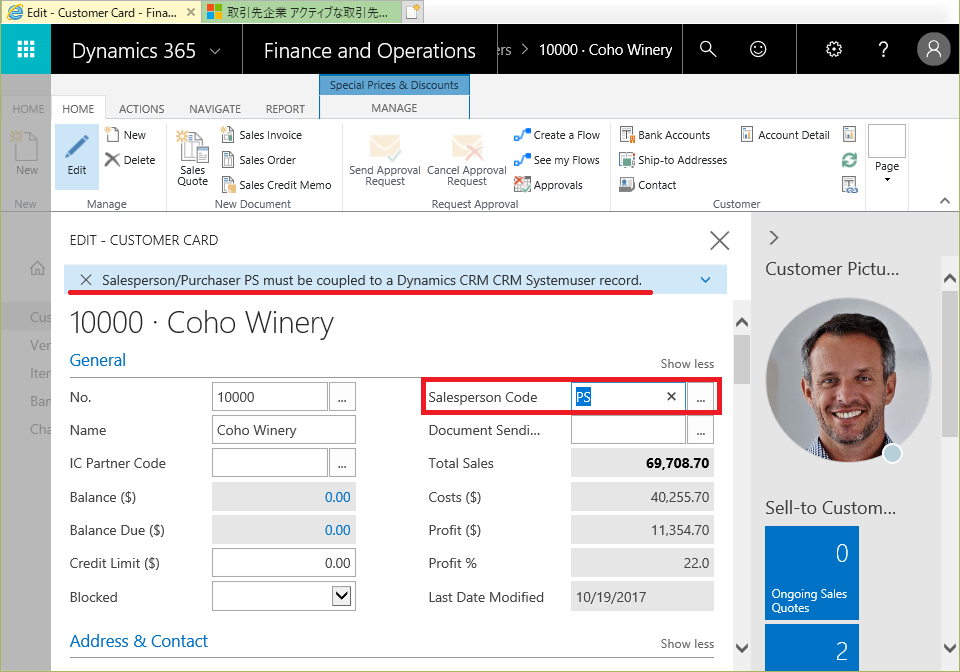
Task: Open the IC Partner Code lookup button
Action: pyautogui.click(x=342, y=463)
